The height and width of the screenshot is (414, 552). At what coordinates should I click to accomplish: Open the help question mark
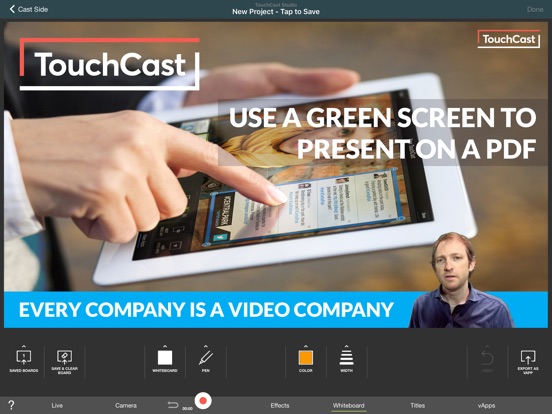[11, 405]
